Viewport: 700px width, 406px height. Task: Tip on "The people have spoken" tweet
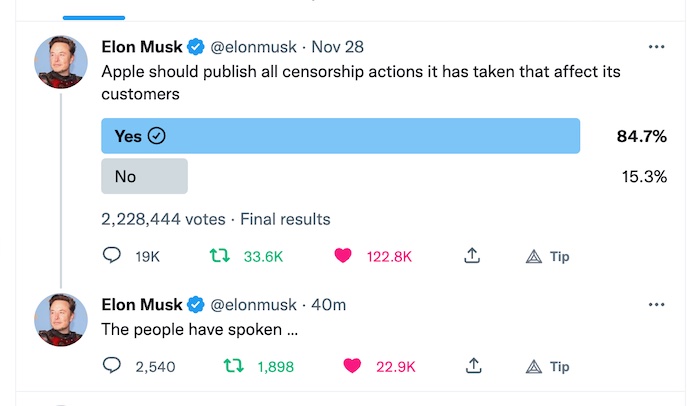[547, 367]
